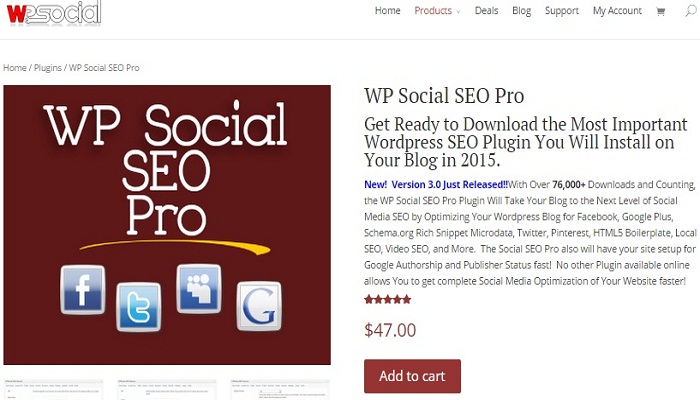Expand the Products dropdown arrow

(458, 12)
